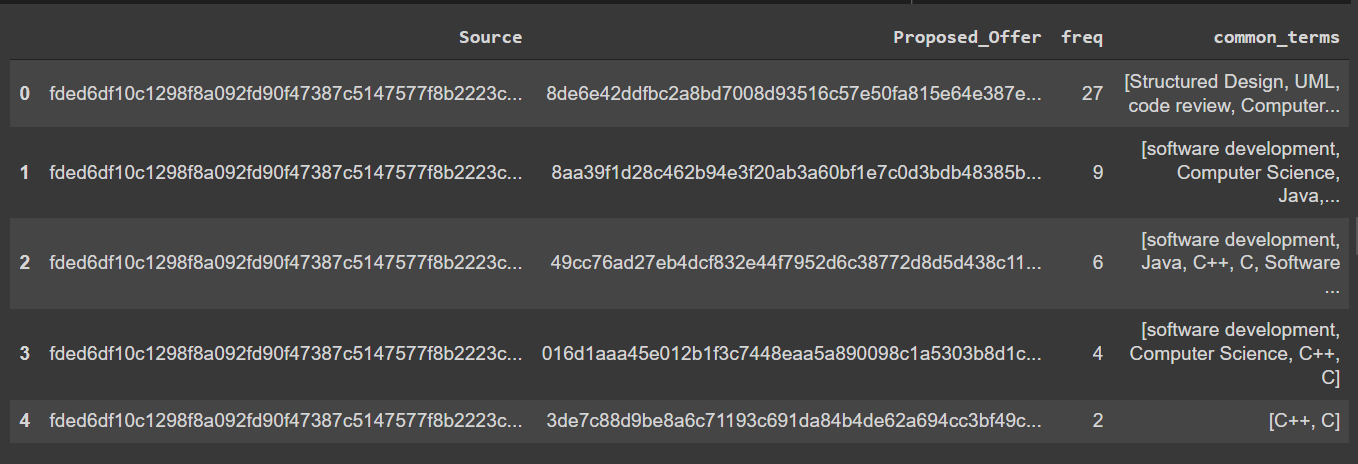The width and height of the screenshot is (1358, 464).
Task: Click the freq column header
Action: tap(1082, 37)
